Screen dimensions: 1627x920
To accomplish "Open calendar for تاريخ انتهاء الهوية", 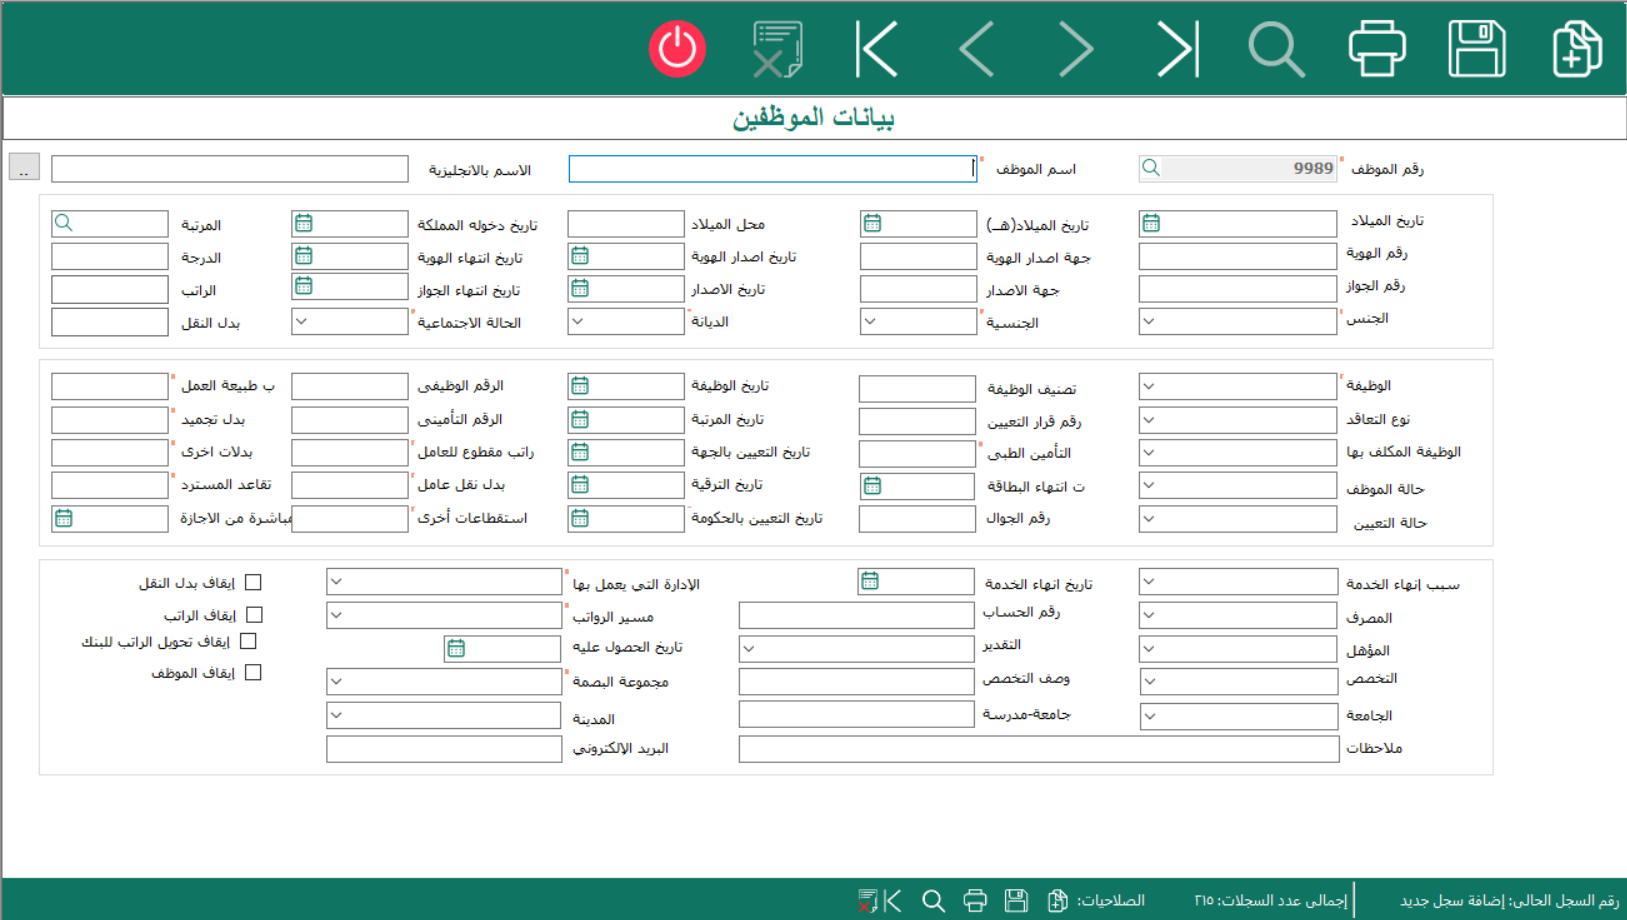I will (304, 256).
